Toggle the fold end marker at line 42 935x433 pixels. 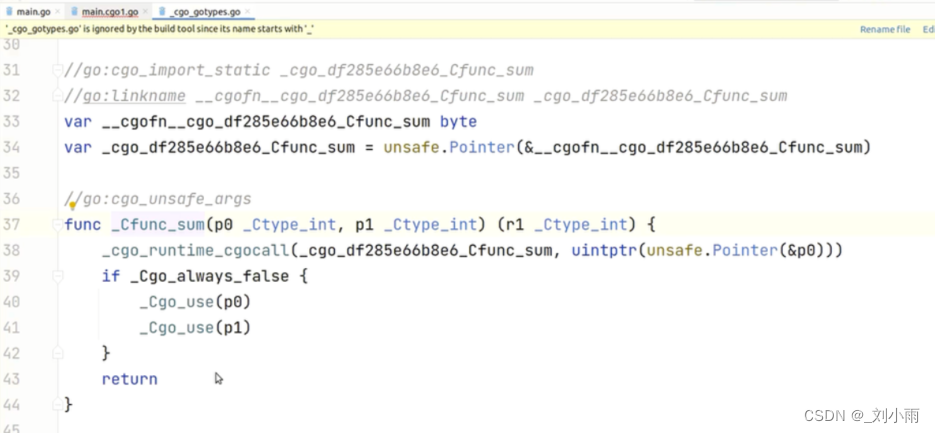(x=57, y=353)
